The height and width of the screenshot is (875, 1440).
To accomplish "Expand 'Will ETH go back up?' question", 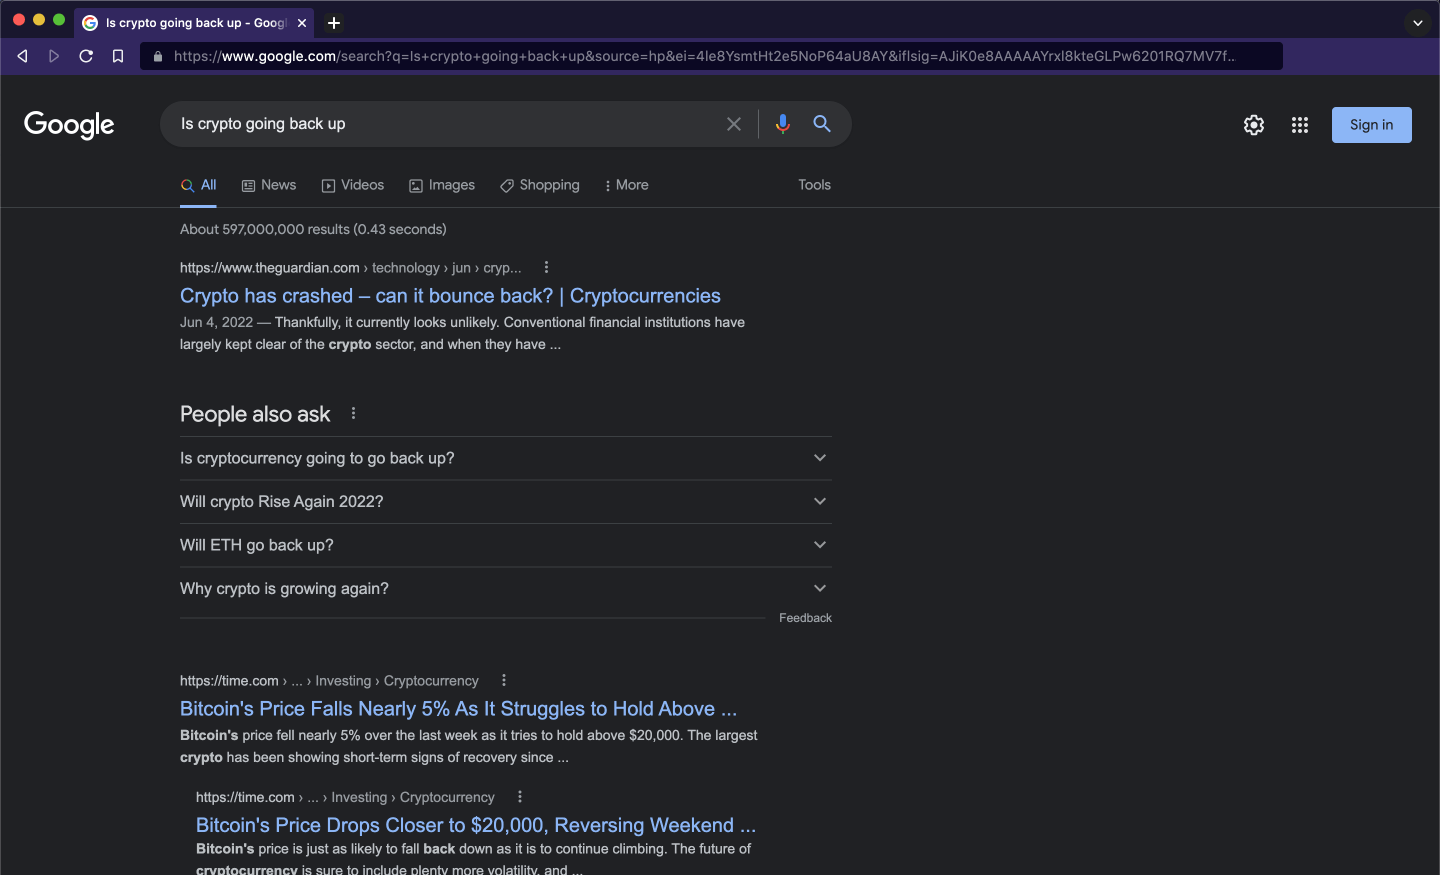I will (x=506, y=545).
